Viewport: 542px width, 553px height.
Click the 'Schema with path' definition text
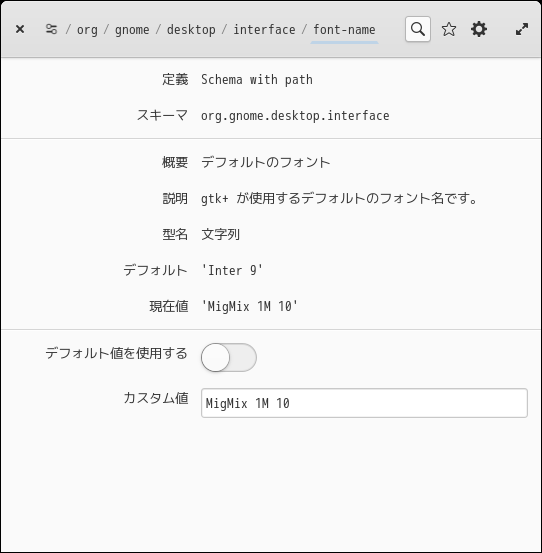(257, 80)
